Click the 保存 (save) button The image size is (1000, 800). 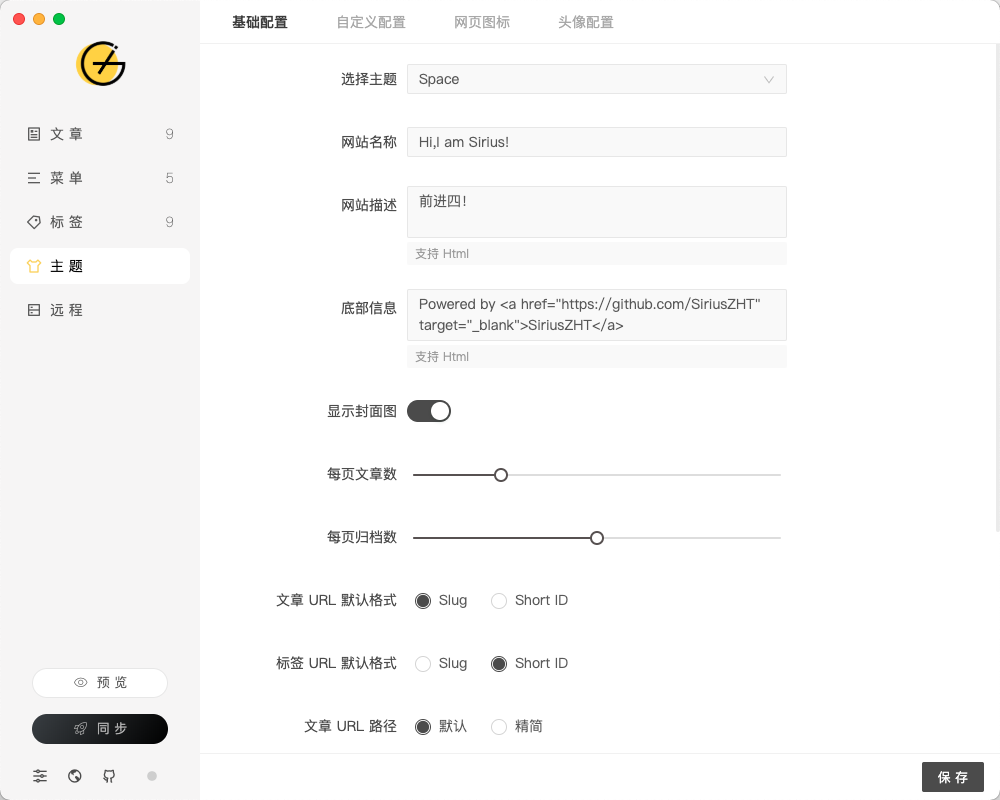tap(952, 777)
